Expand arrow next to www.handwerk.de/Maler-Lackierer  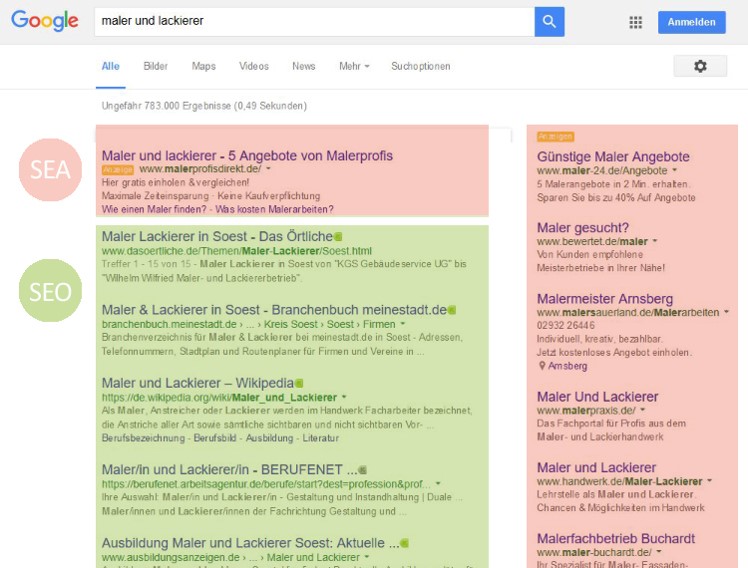(709, 481)
